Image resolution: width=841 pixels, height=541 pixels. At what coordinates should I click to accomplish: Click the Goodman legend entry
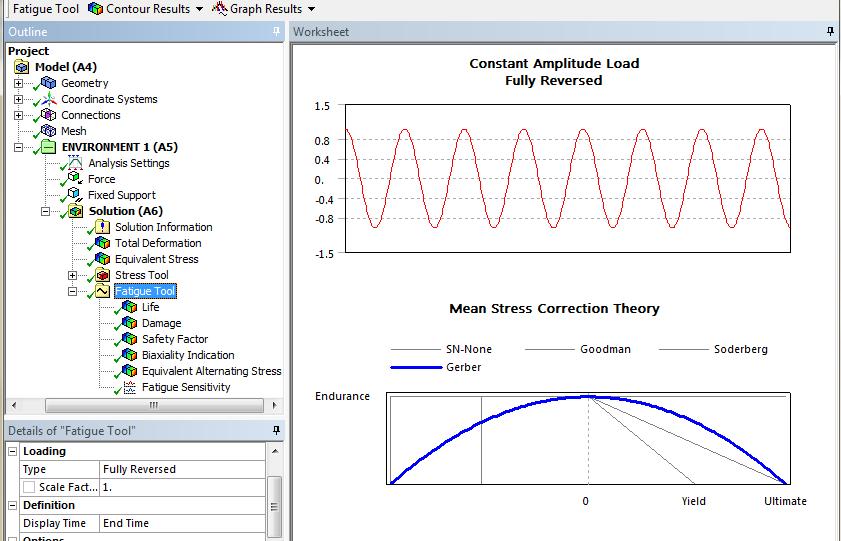[x=578, y=349]
